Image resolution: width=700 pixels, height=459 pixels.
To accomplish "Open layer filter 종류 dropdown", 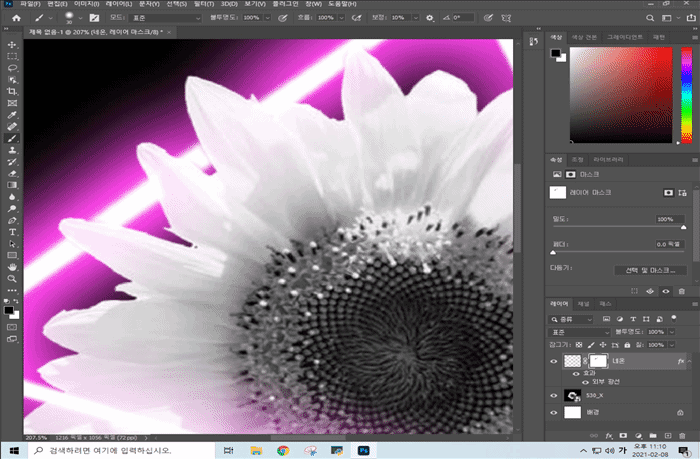I will [x=571, y=319].
